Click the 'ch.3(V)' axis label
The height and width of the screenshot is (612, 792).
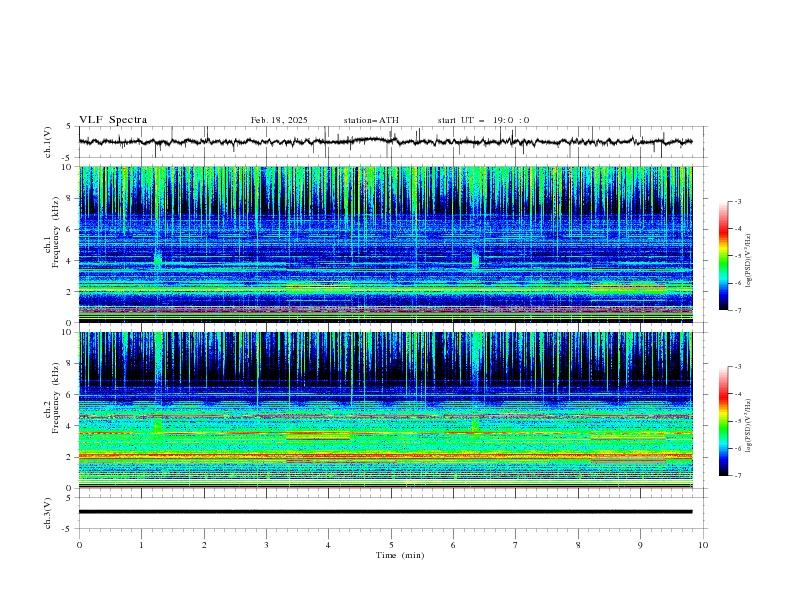(x=48, y=513)
